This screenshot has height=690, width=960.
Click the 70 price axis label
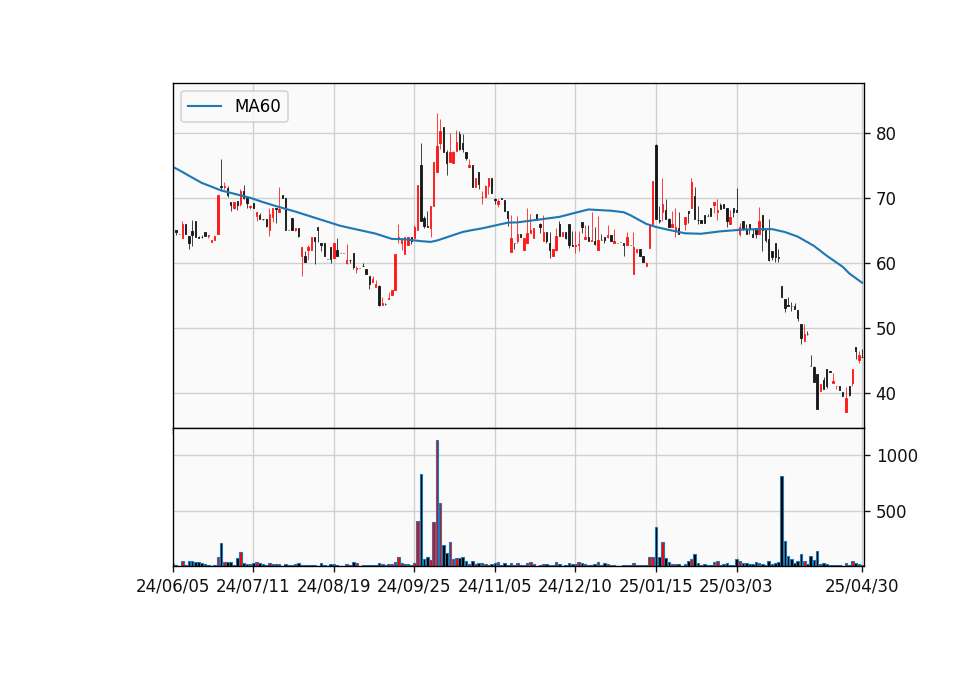pyautogui.click(x=885, y=199)
